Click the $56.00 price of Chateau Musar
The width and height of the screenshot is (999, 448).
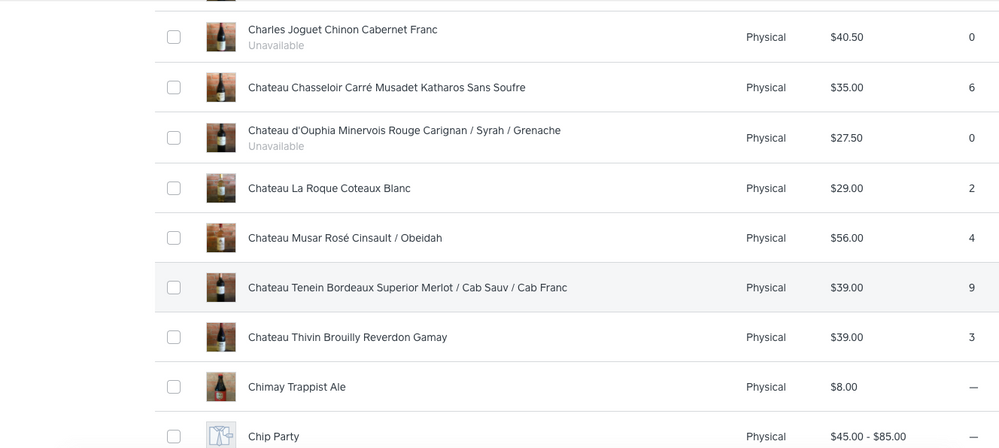pyautogui.click(x=847, y=238)
